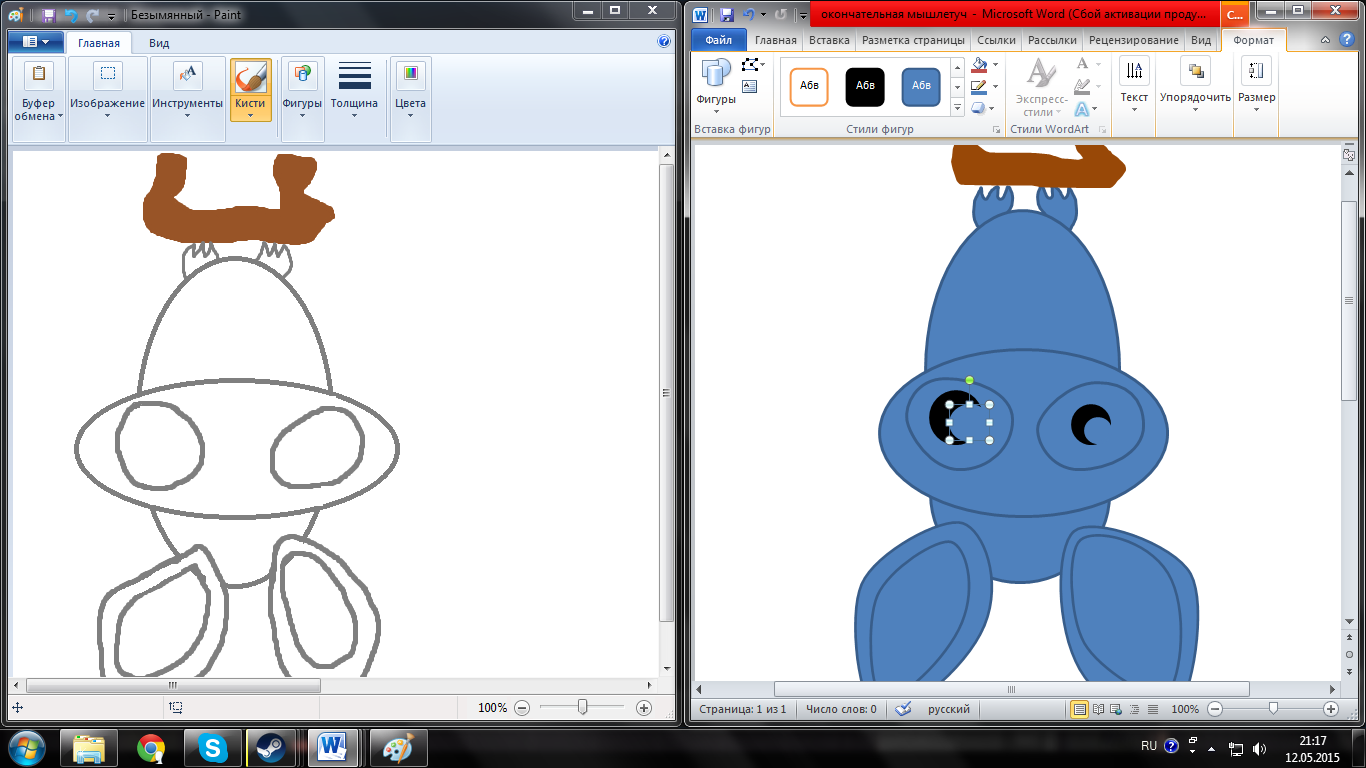This screenshot has height=768, width=1366.
Task: Open Paint's blue file menu button
Action: pyautogui.click(x=36, y=42)
